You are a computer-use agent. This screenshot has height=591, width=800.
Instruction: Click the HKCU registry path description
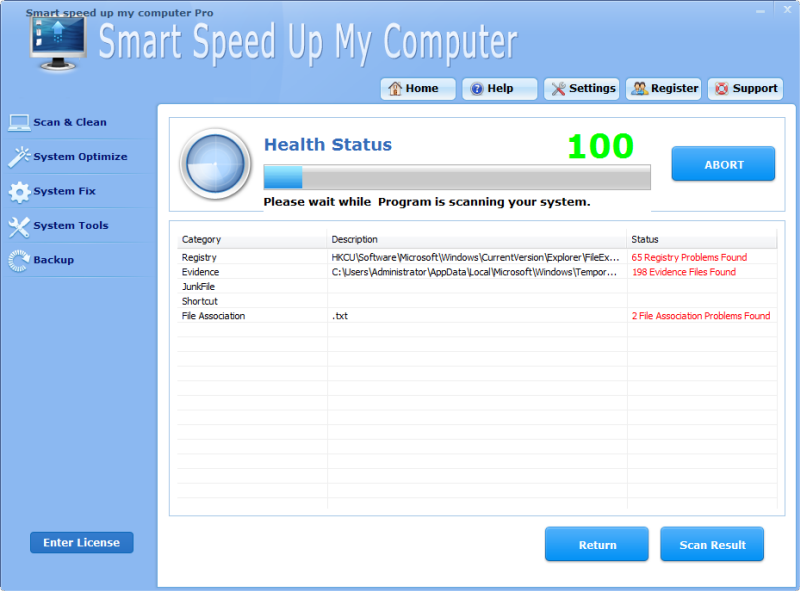pyautogui.click(x=475, y=257)
